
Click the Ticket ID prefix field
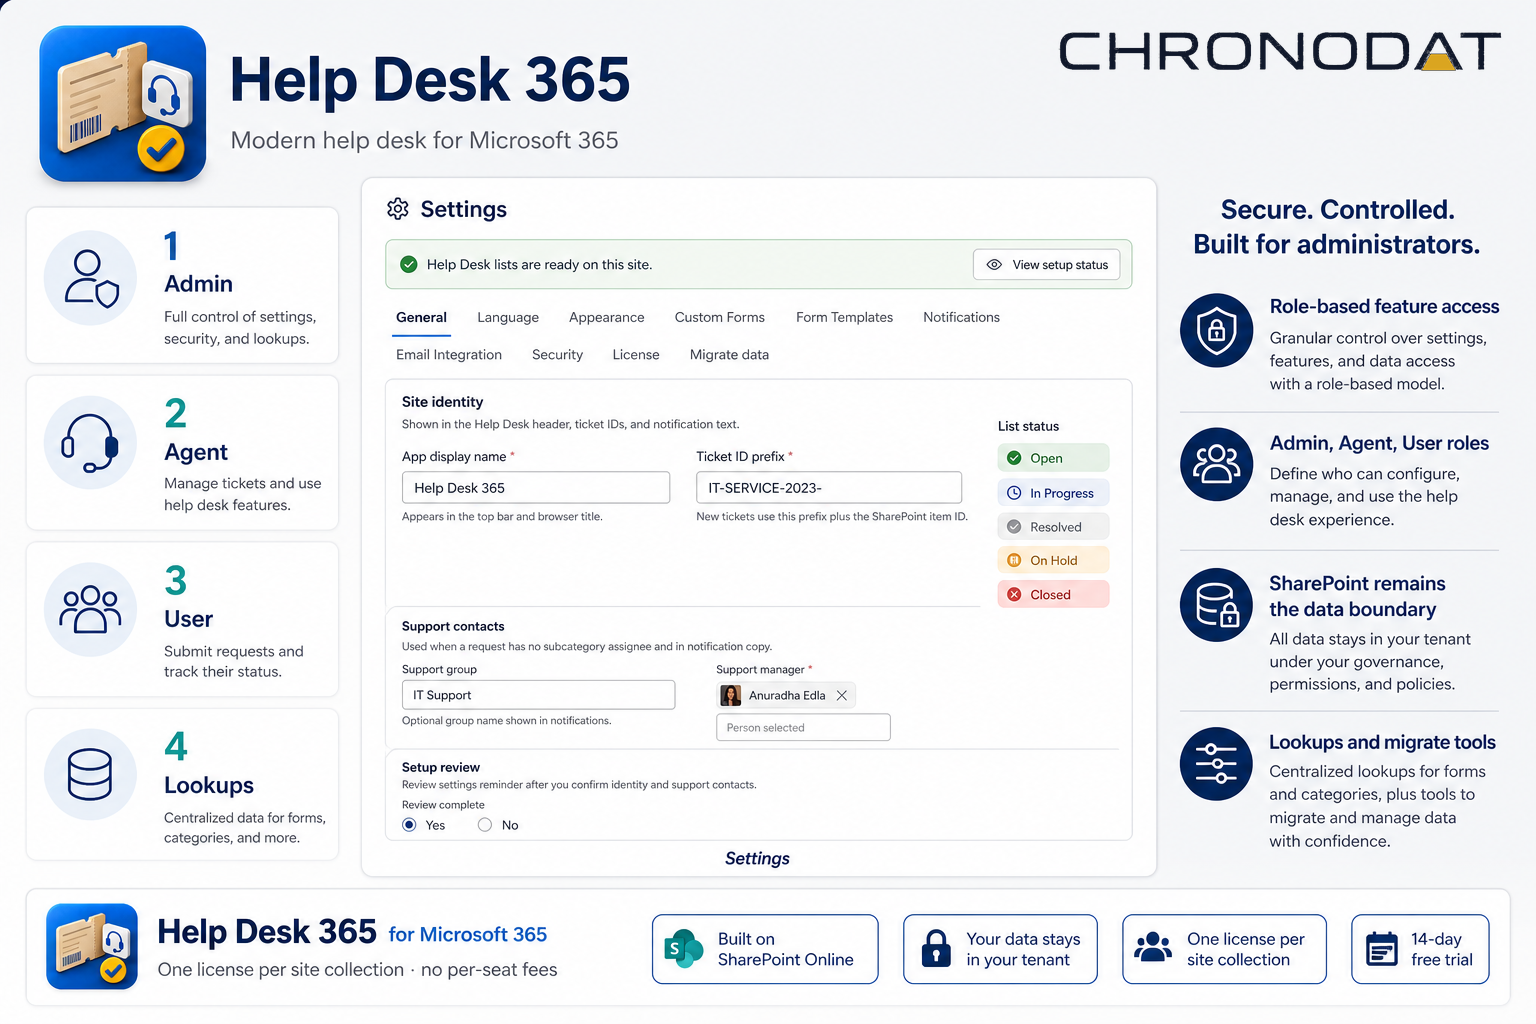pyautogui.click(x=829, y=488)
